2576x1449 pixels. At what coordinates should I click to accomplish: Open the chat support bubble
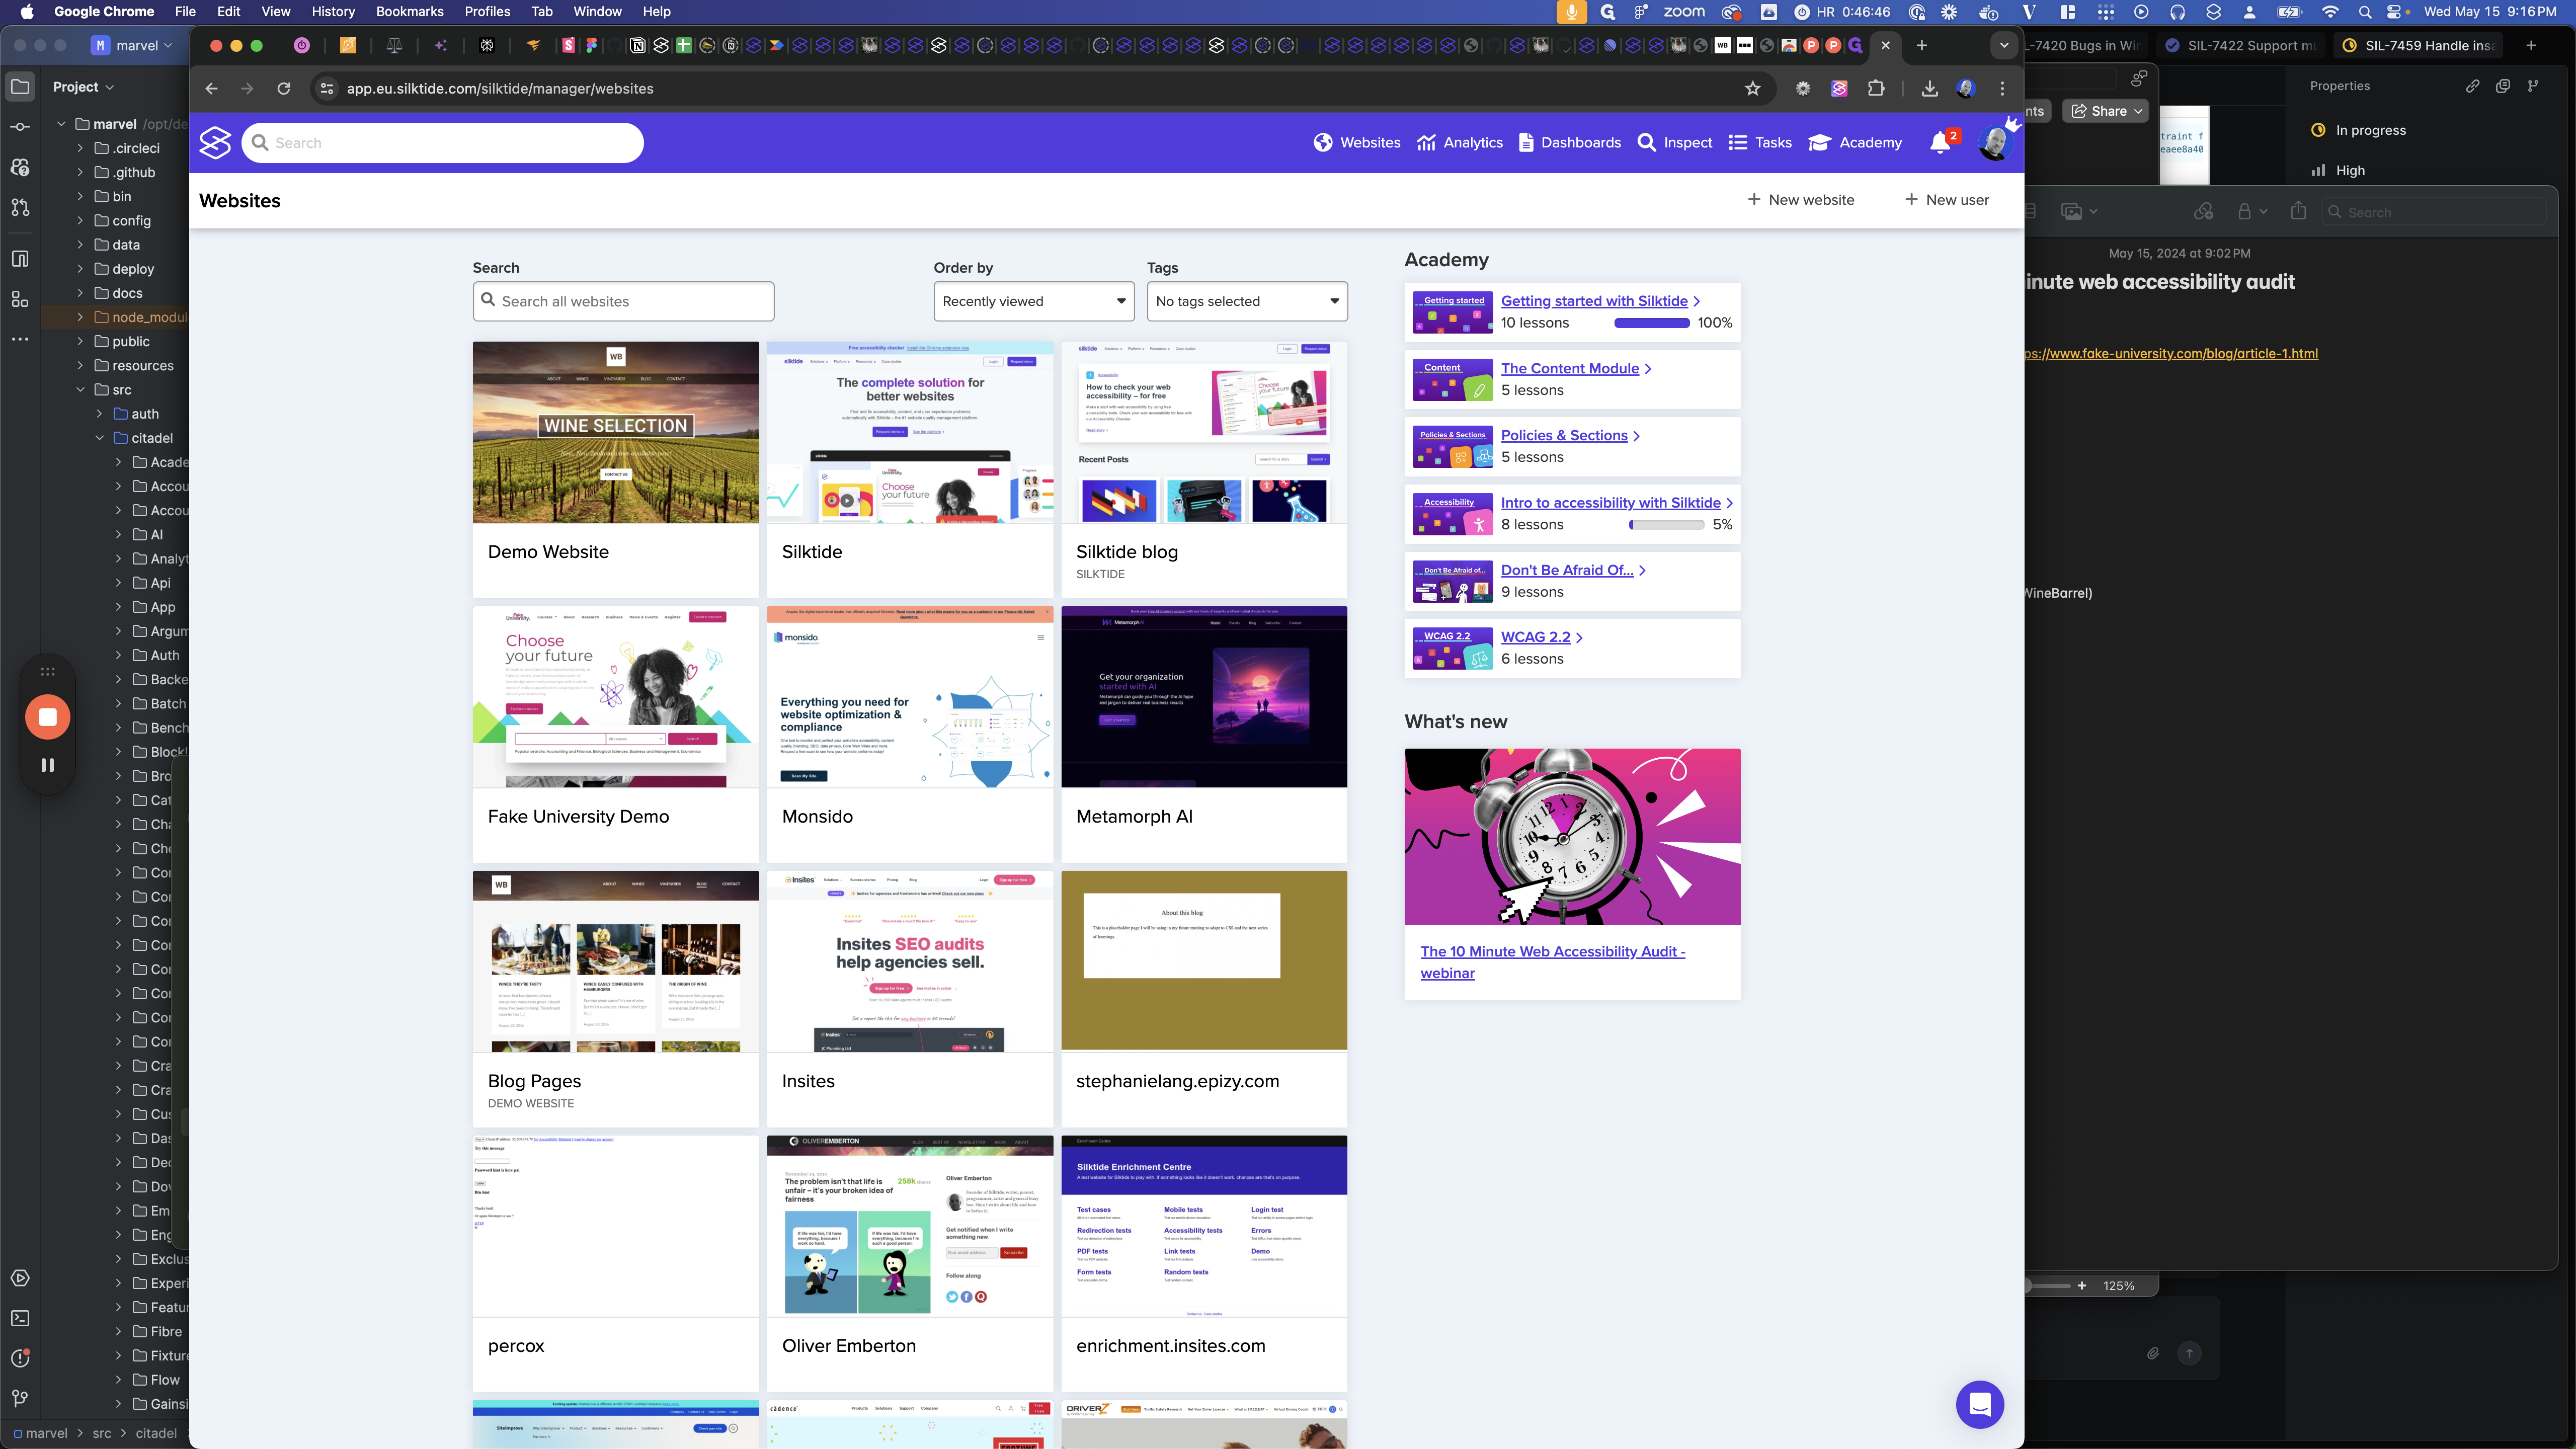click(1980, 1404)
